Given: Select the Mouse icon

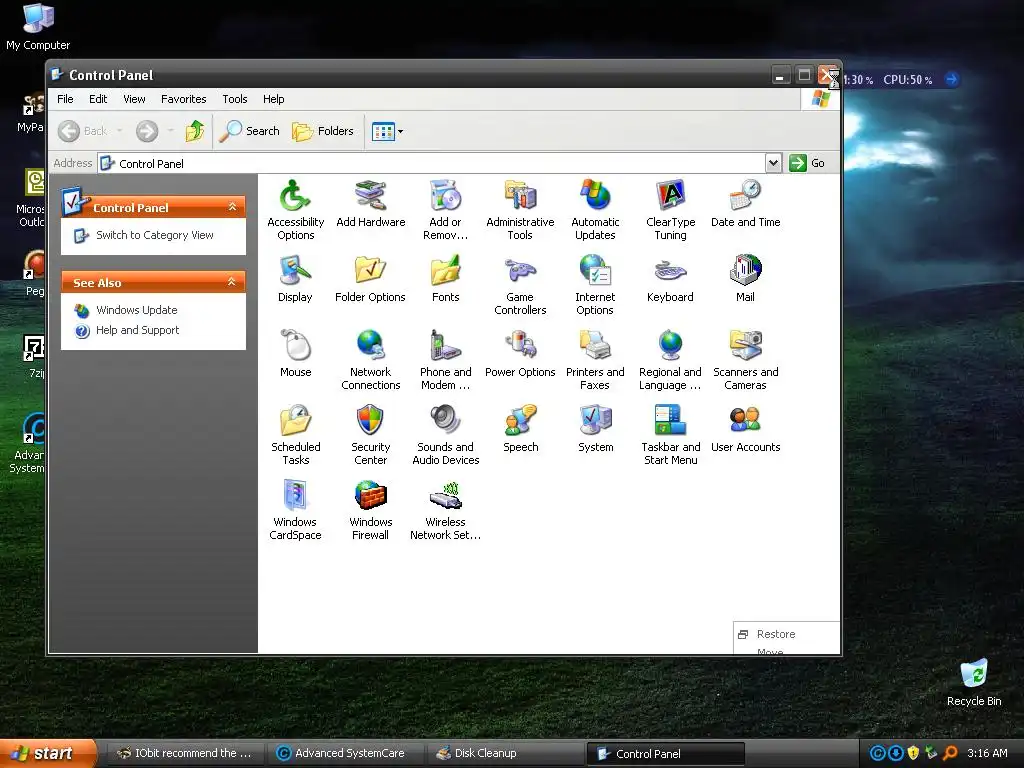Looking at the screenshot, I should click(295, 353).
